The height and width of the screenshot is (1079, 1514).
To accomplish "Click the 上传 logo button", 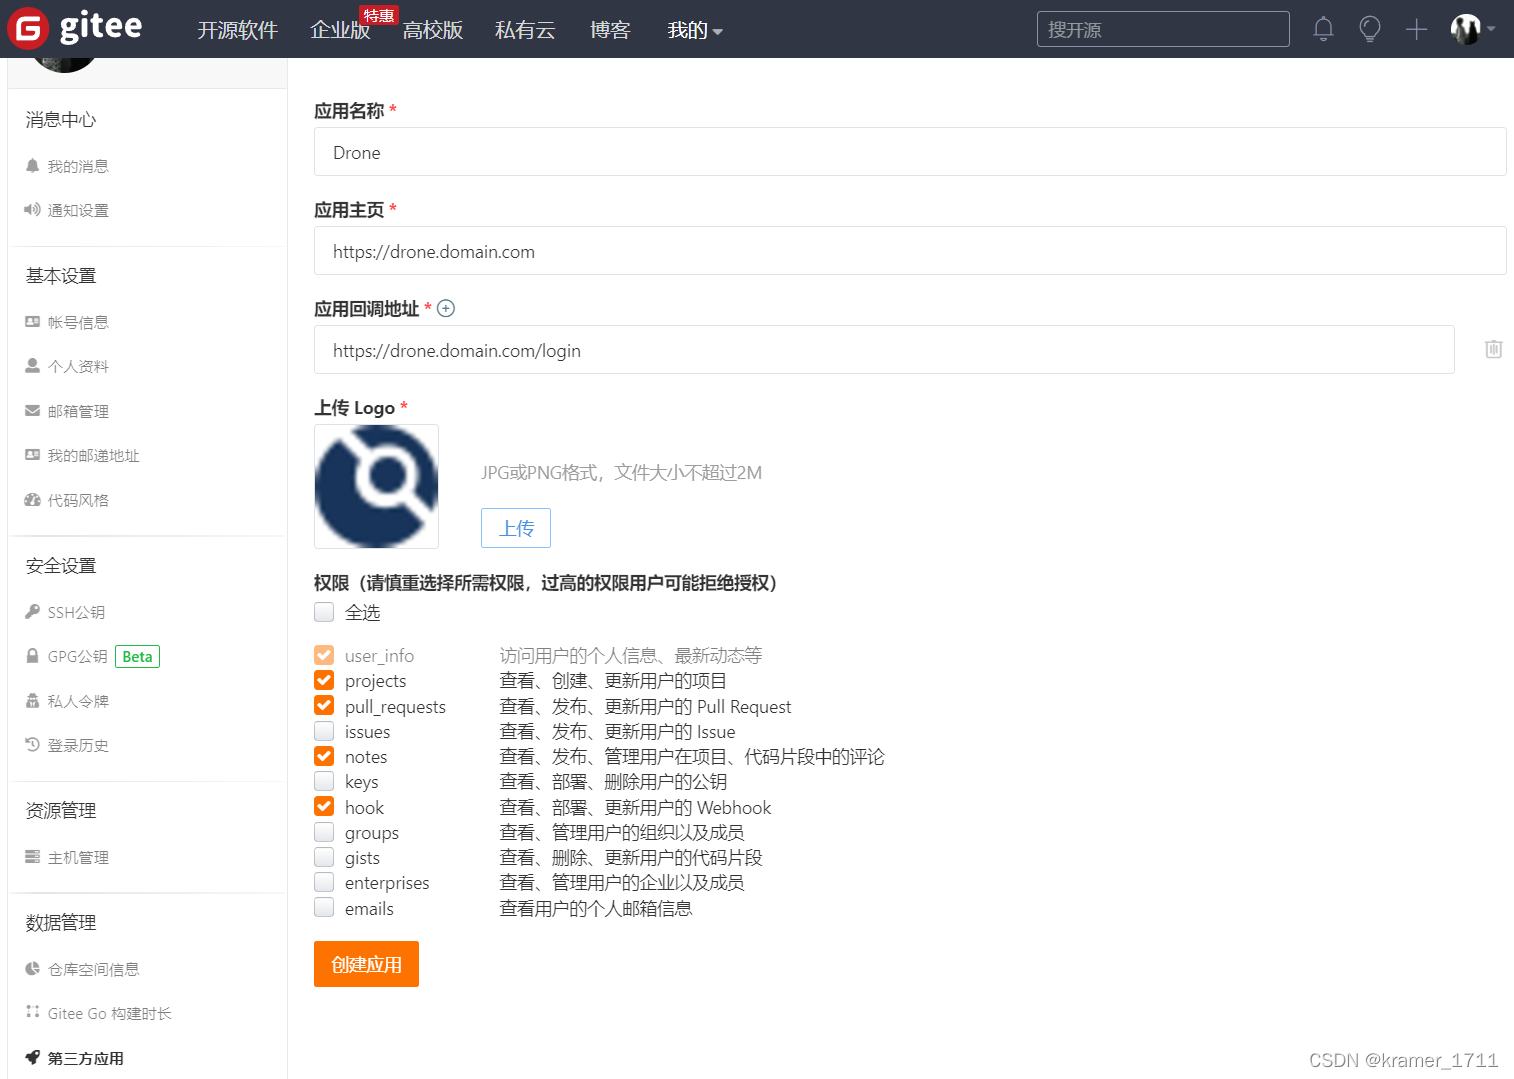I will (515, 527).
